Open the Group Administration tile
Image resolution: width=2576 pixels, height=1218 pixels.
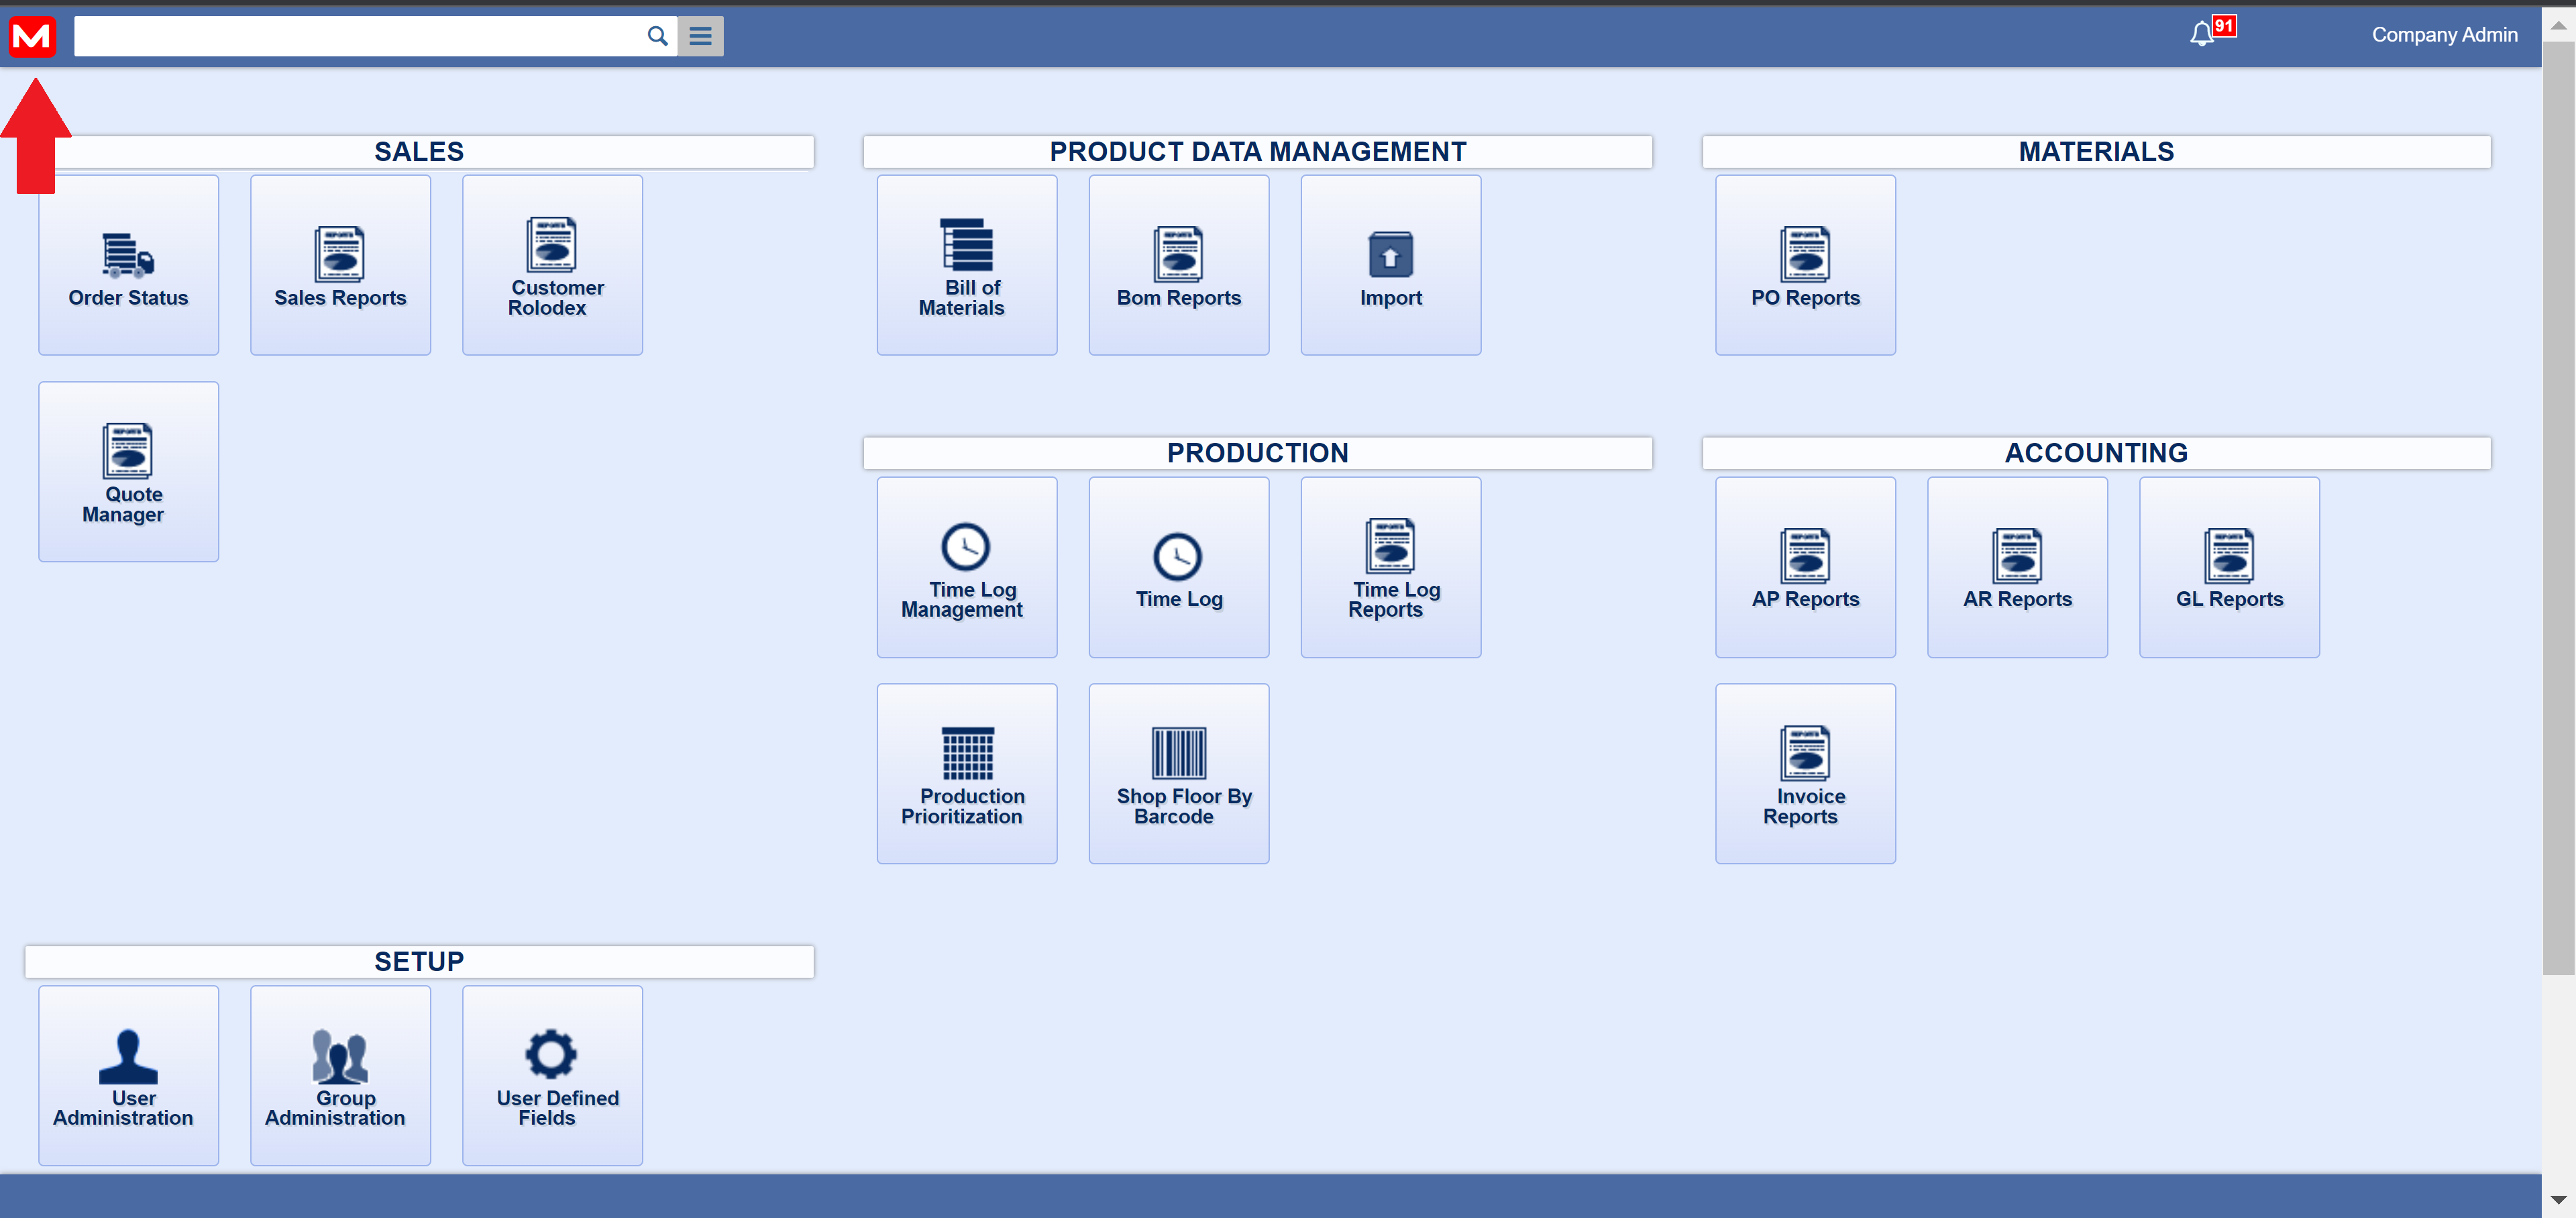pos(340,1075)
